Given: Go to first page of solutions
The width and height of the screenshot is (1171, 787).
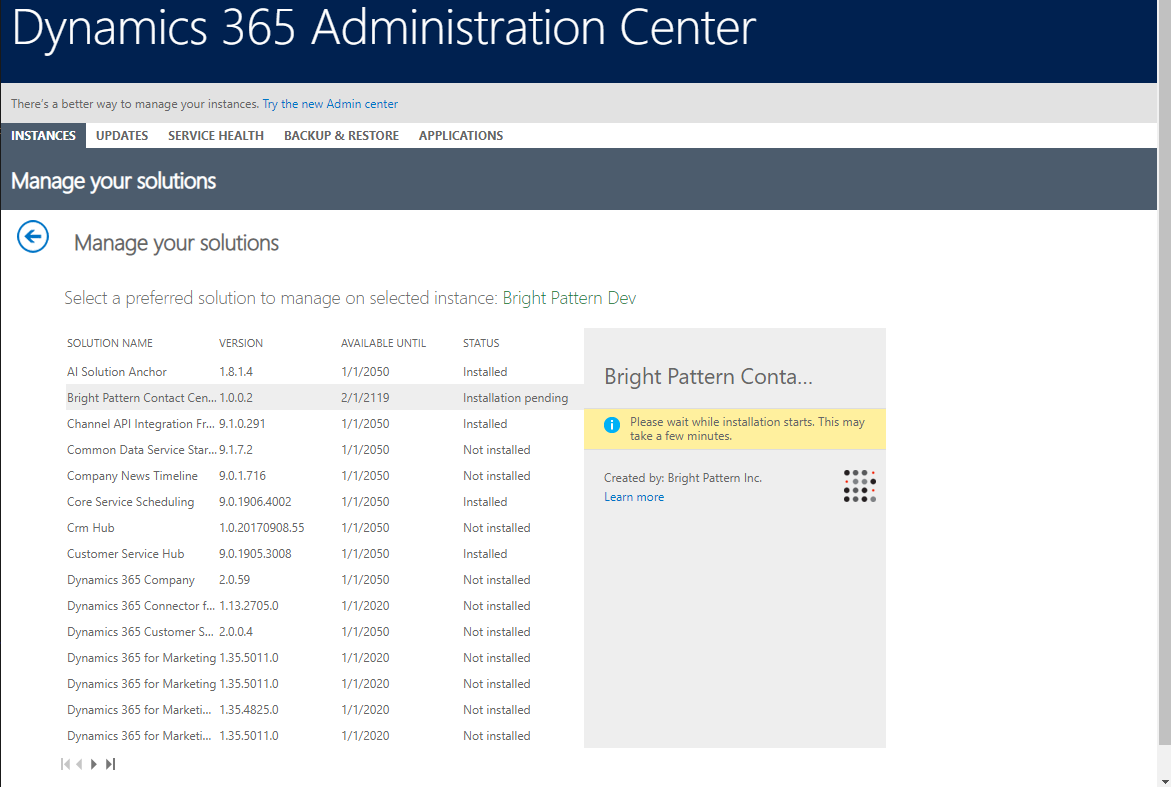Looking at the screenshot, I should pyautogui.click(x=66, y=764).
